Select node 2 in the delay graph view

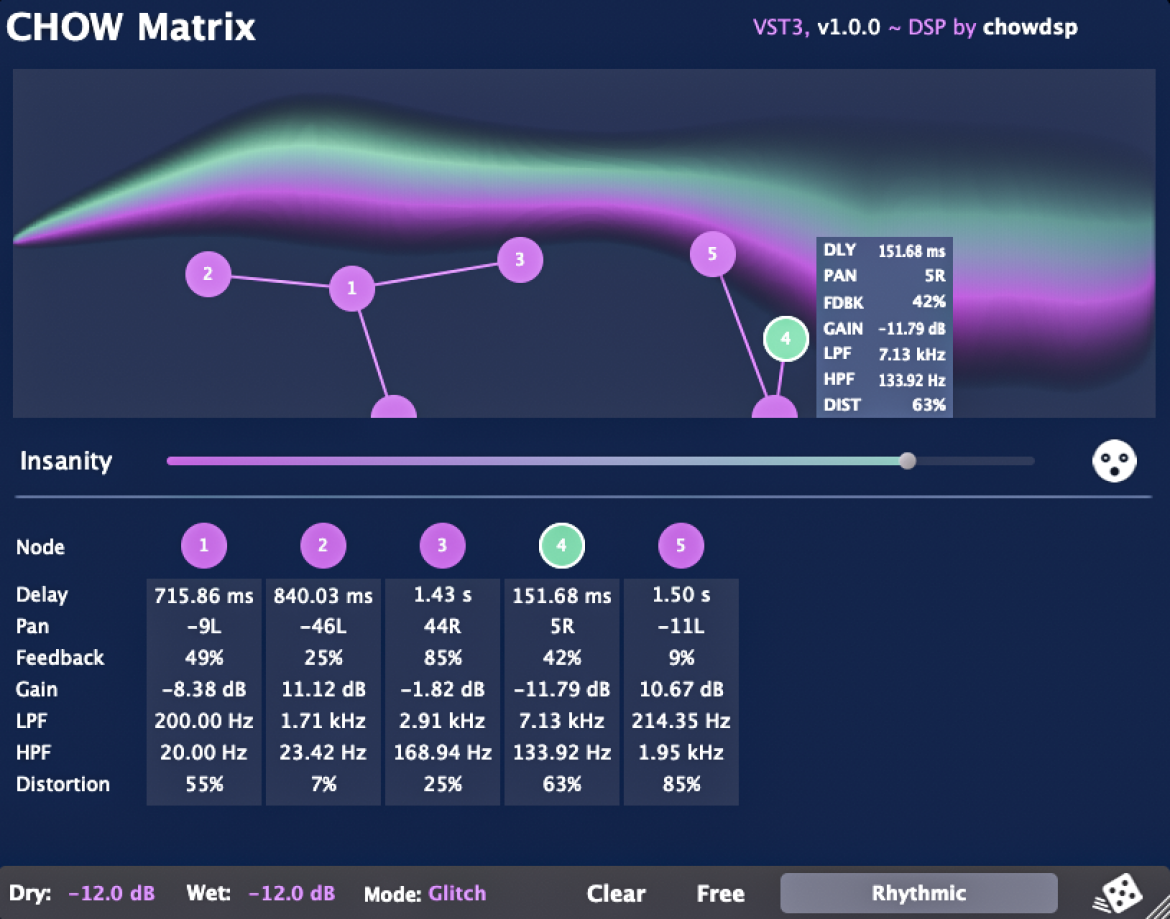[x=207, y=274]
